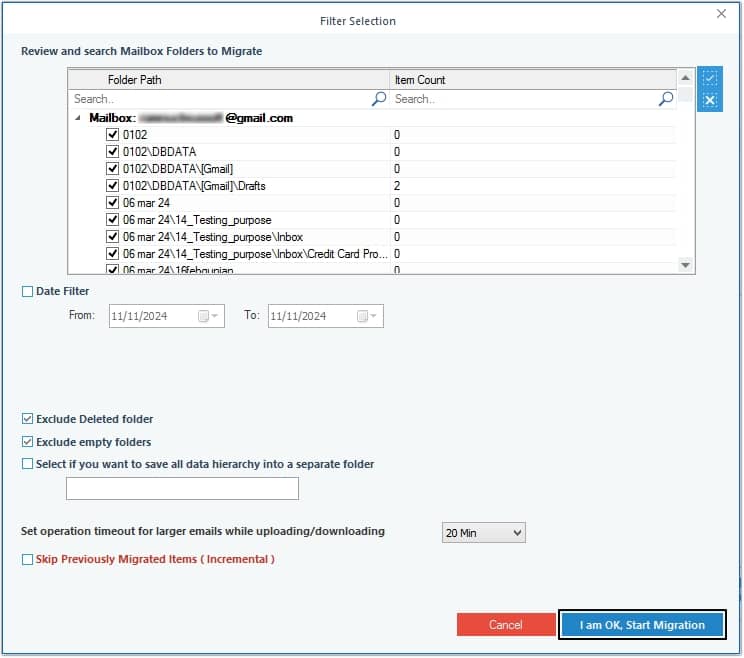Click the Folder Path search magnifier icon
744x658 pixels.
click(379, 99)
